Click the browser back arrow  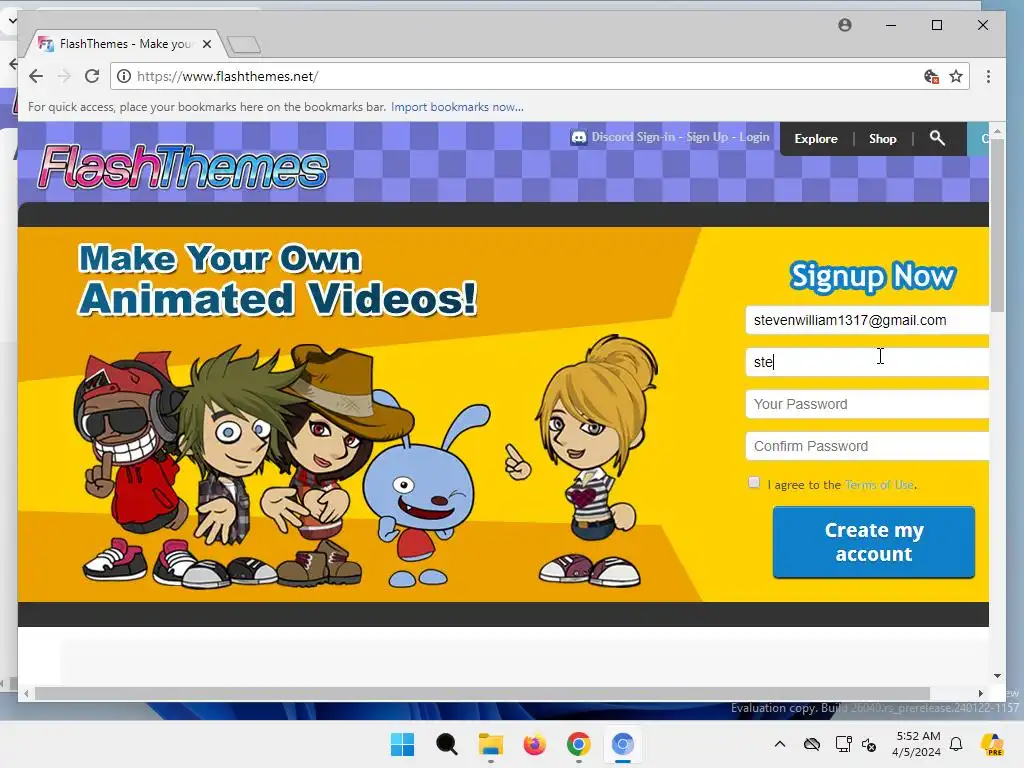pos(36,76)
